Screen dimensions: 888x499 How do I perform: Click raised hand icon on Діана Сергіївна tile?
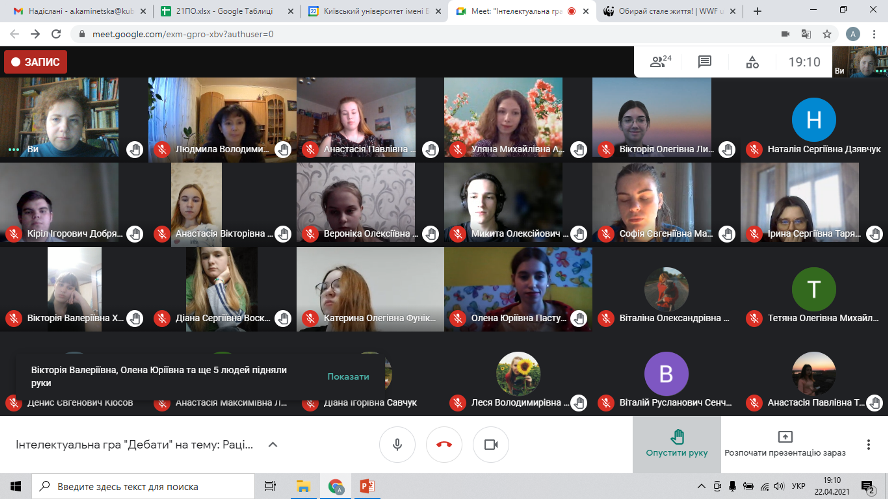point(283,318)
